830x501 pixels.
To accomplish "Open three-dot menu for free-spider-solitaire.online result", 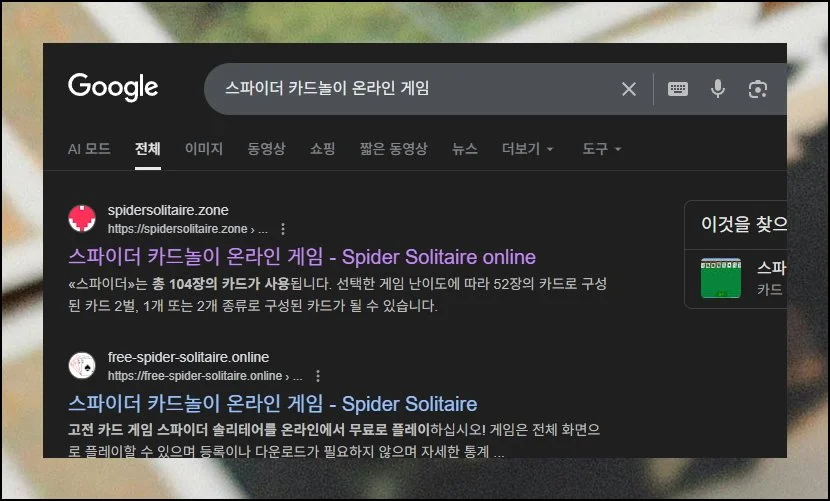I will coord(318,376).
